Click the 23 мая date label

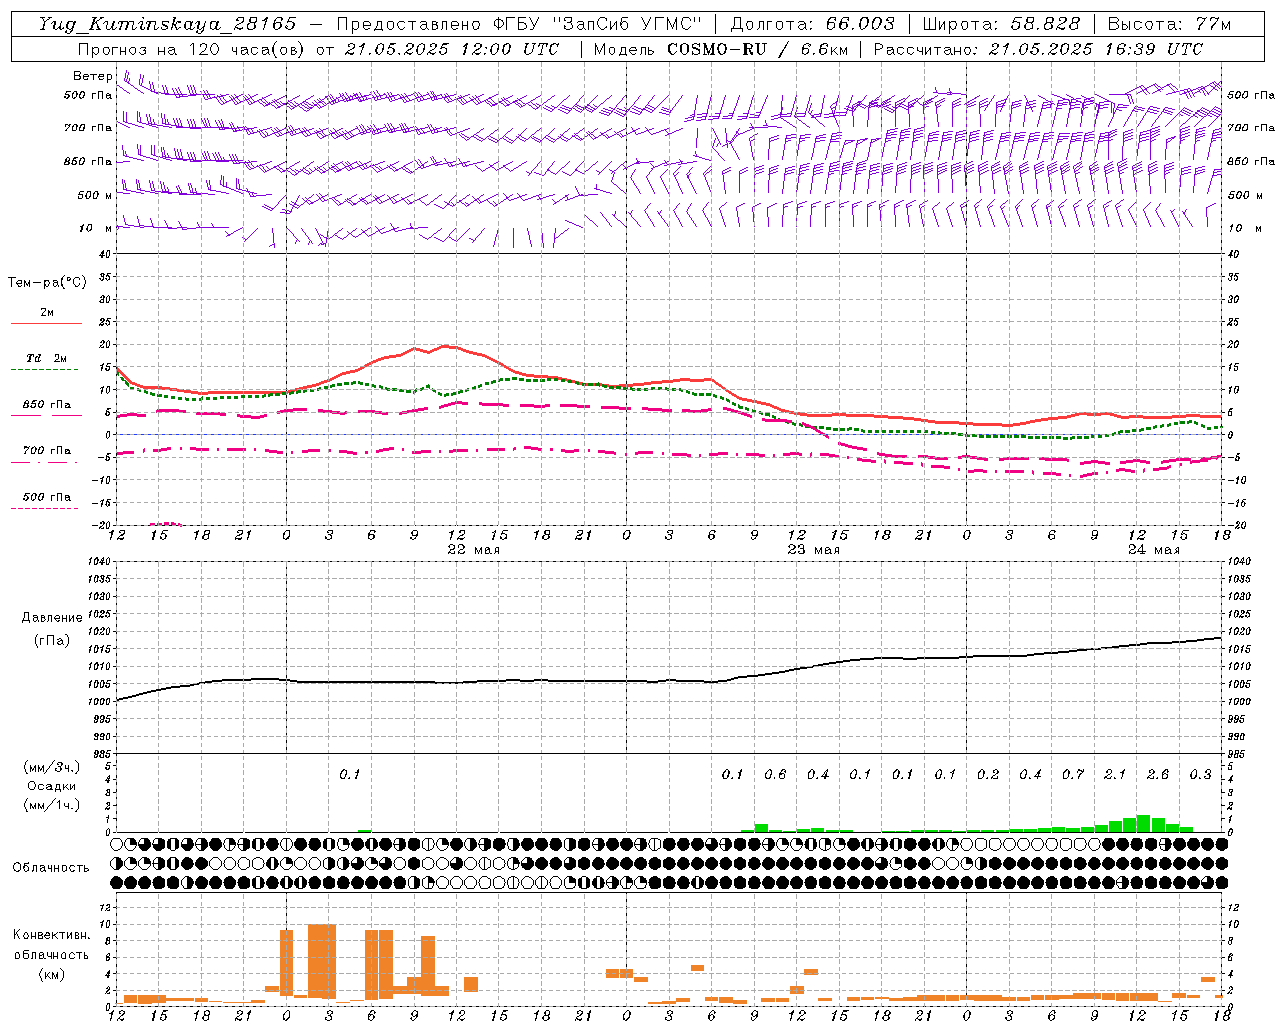pos(813,550)
